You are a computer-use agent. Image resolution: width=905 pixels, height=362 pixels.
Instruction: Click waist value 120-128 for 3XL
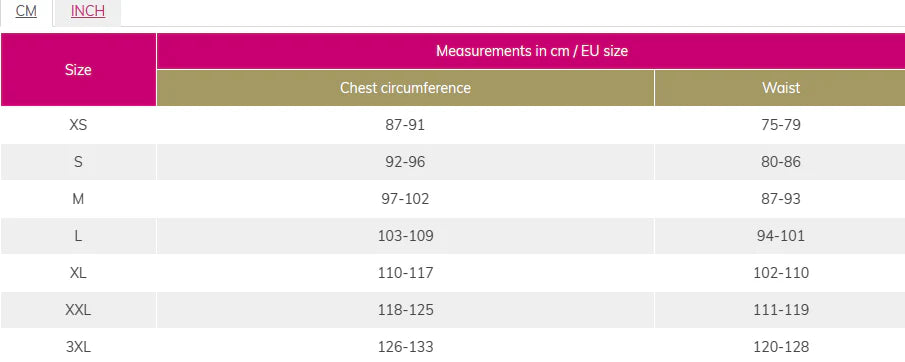(x=781, y=346)
